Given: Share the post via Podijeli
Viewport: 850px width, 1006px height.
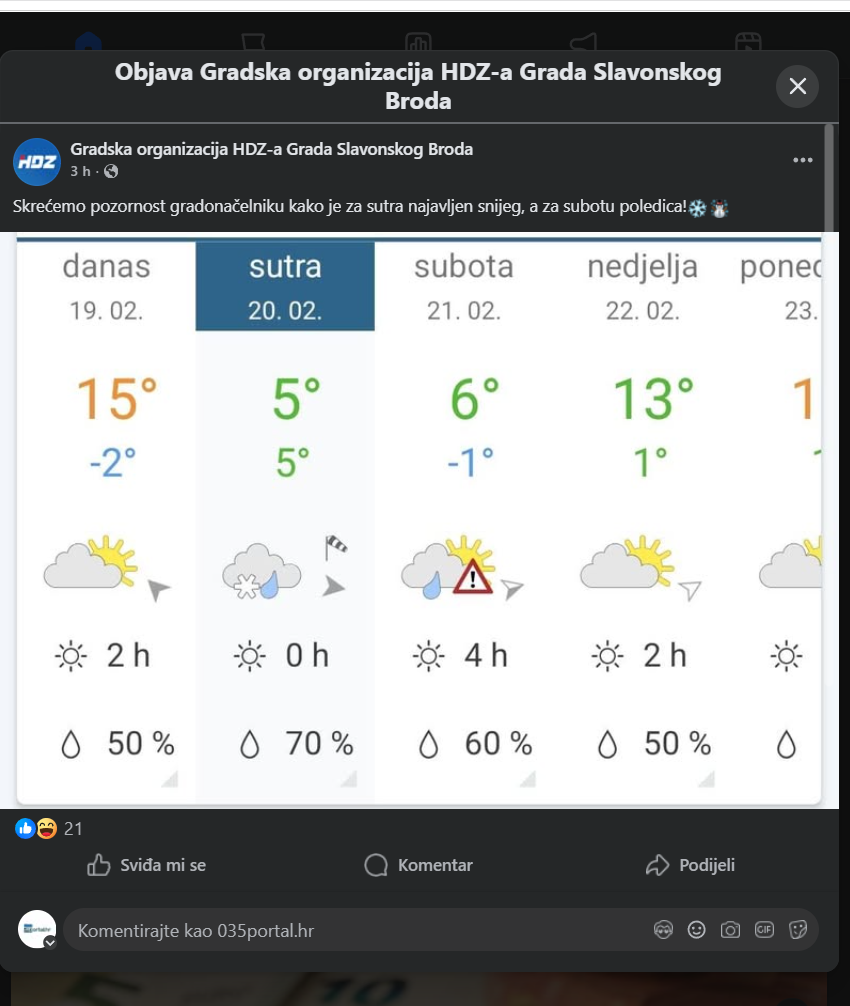Looking at the screenshot, I should (x=691, y=865).
